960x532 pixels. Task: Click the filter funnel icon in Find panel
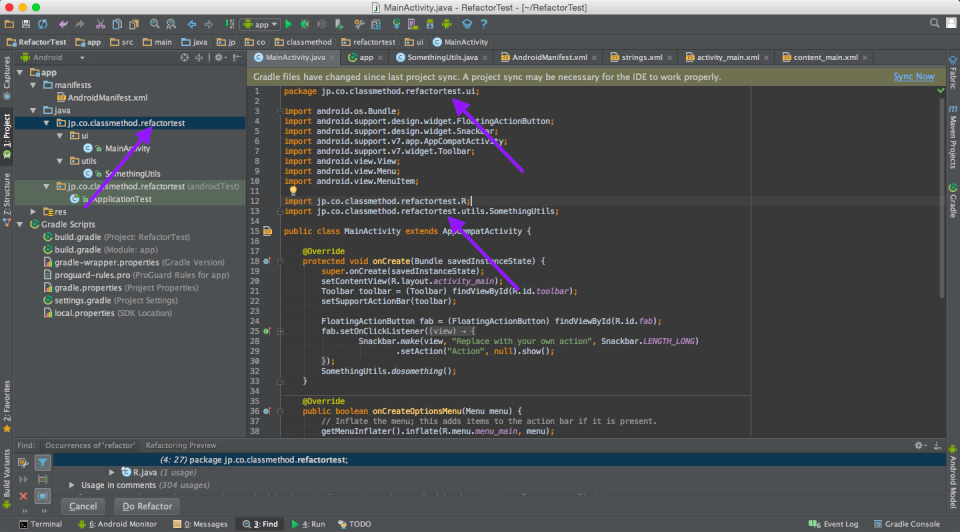pos(42,463)
